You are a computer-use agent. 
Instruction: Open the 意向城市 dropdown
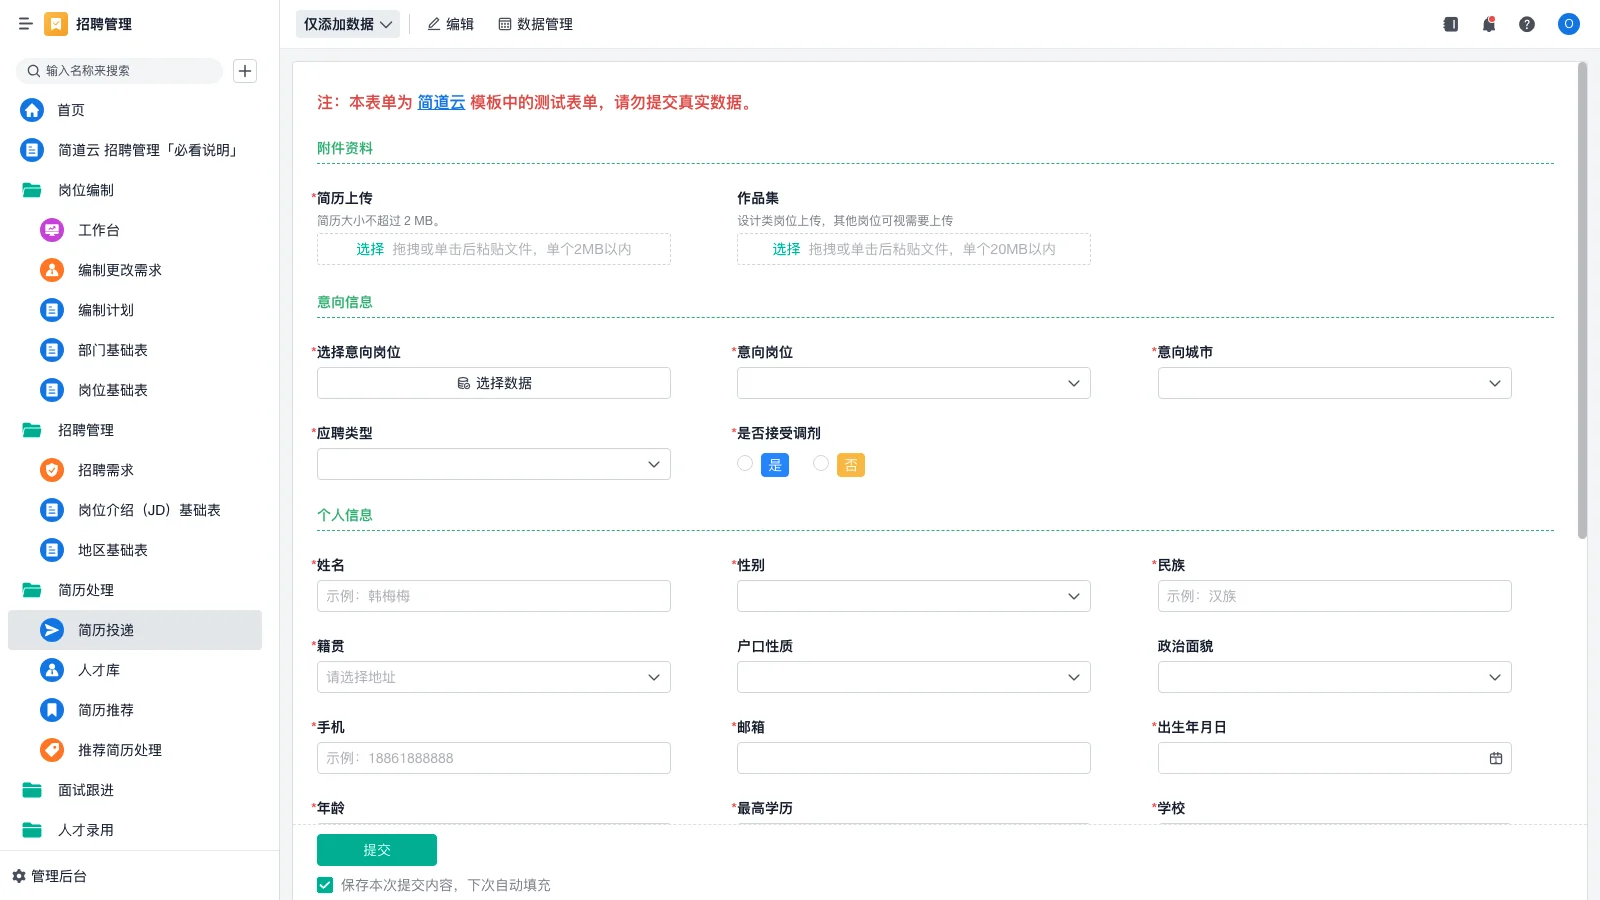coord(1334,382)
